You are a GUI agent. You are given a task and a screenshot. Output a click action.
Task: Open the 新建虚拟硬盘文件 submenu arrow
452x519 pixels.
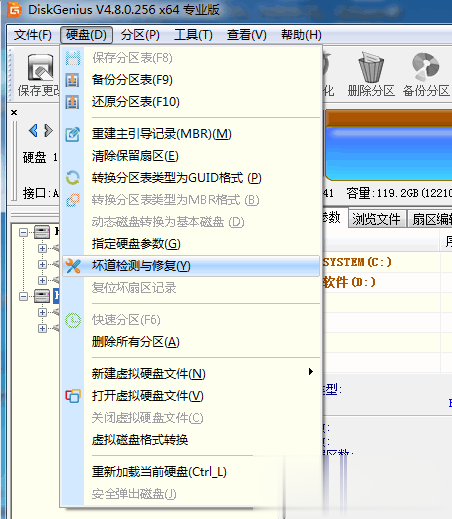pyautogui.click(x=311, y=372)
